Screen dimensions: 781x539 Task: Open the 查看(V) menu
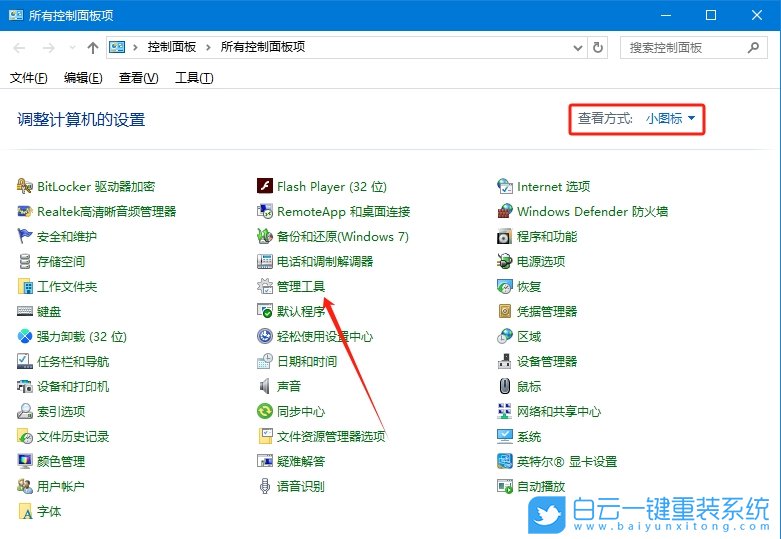138,78
